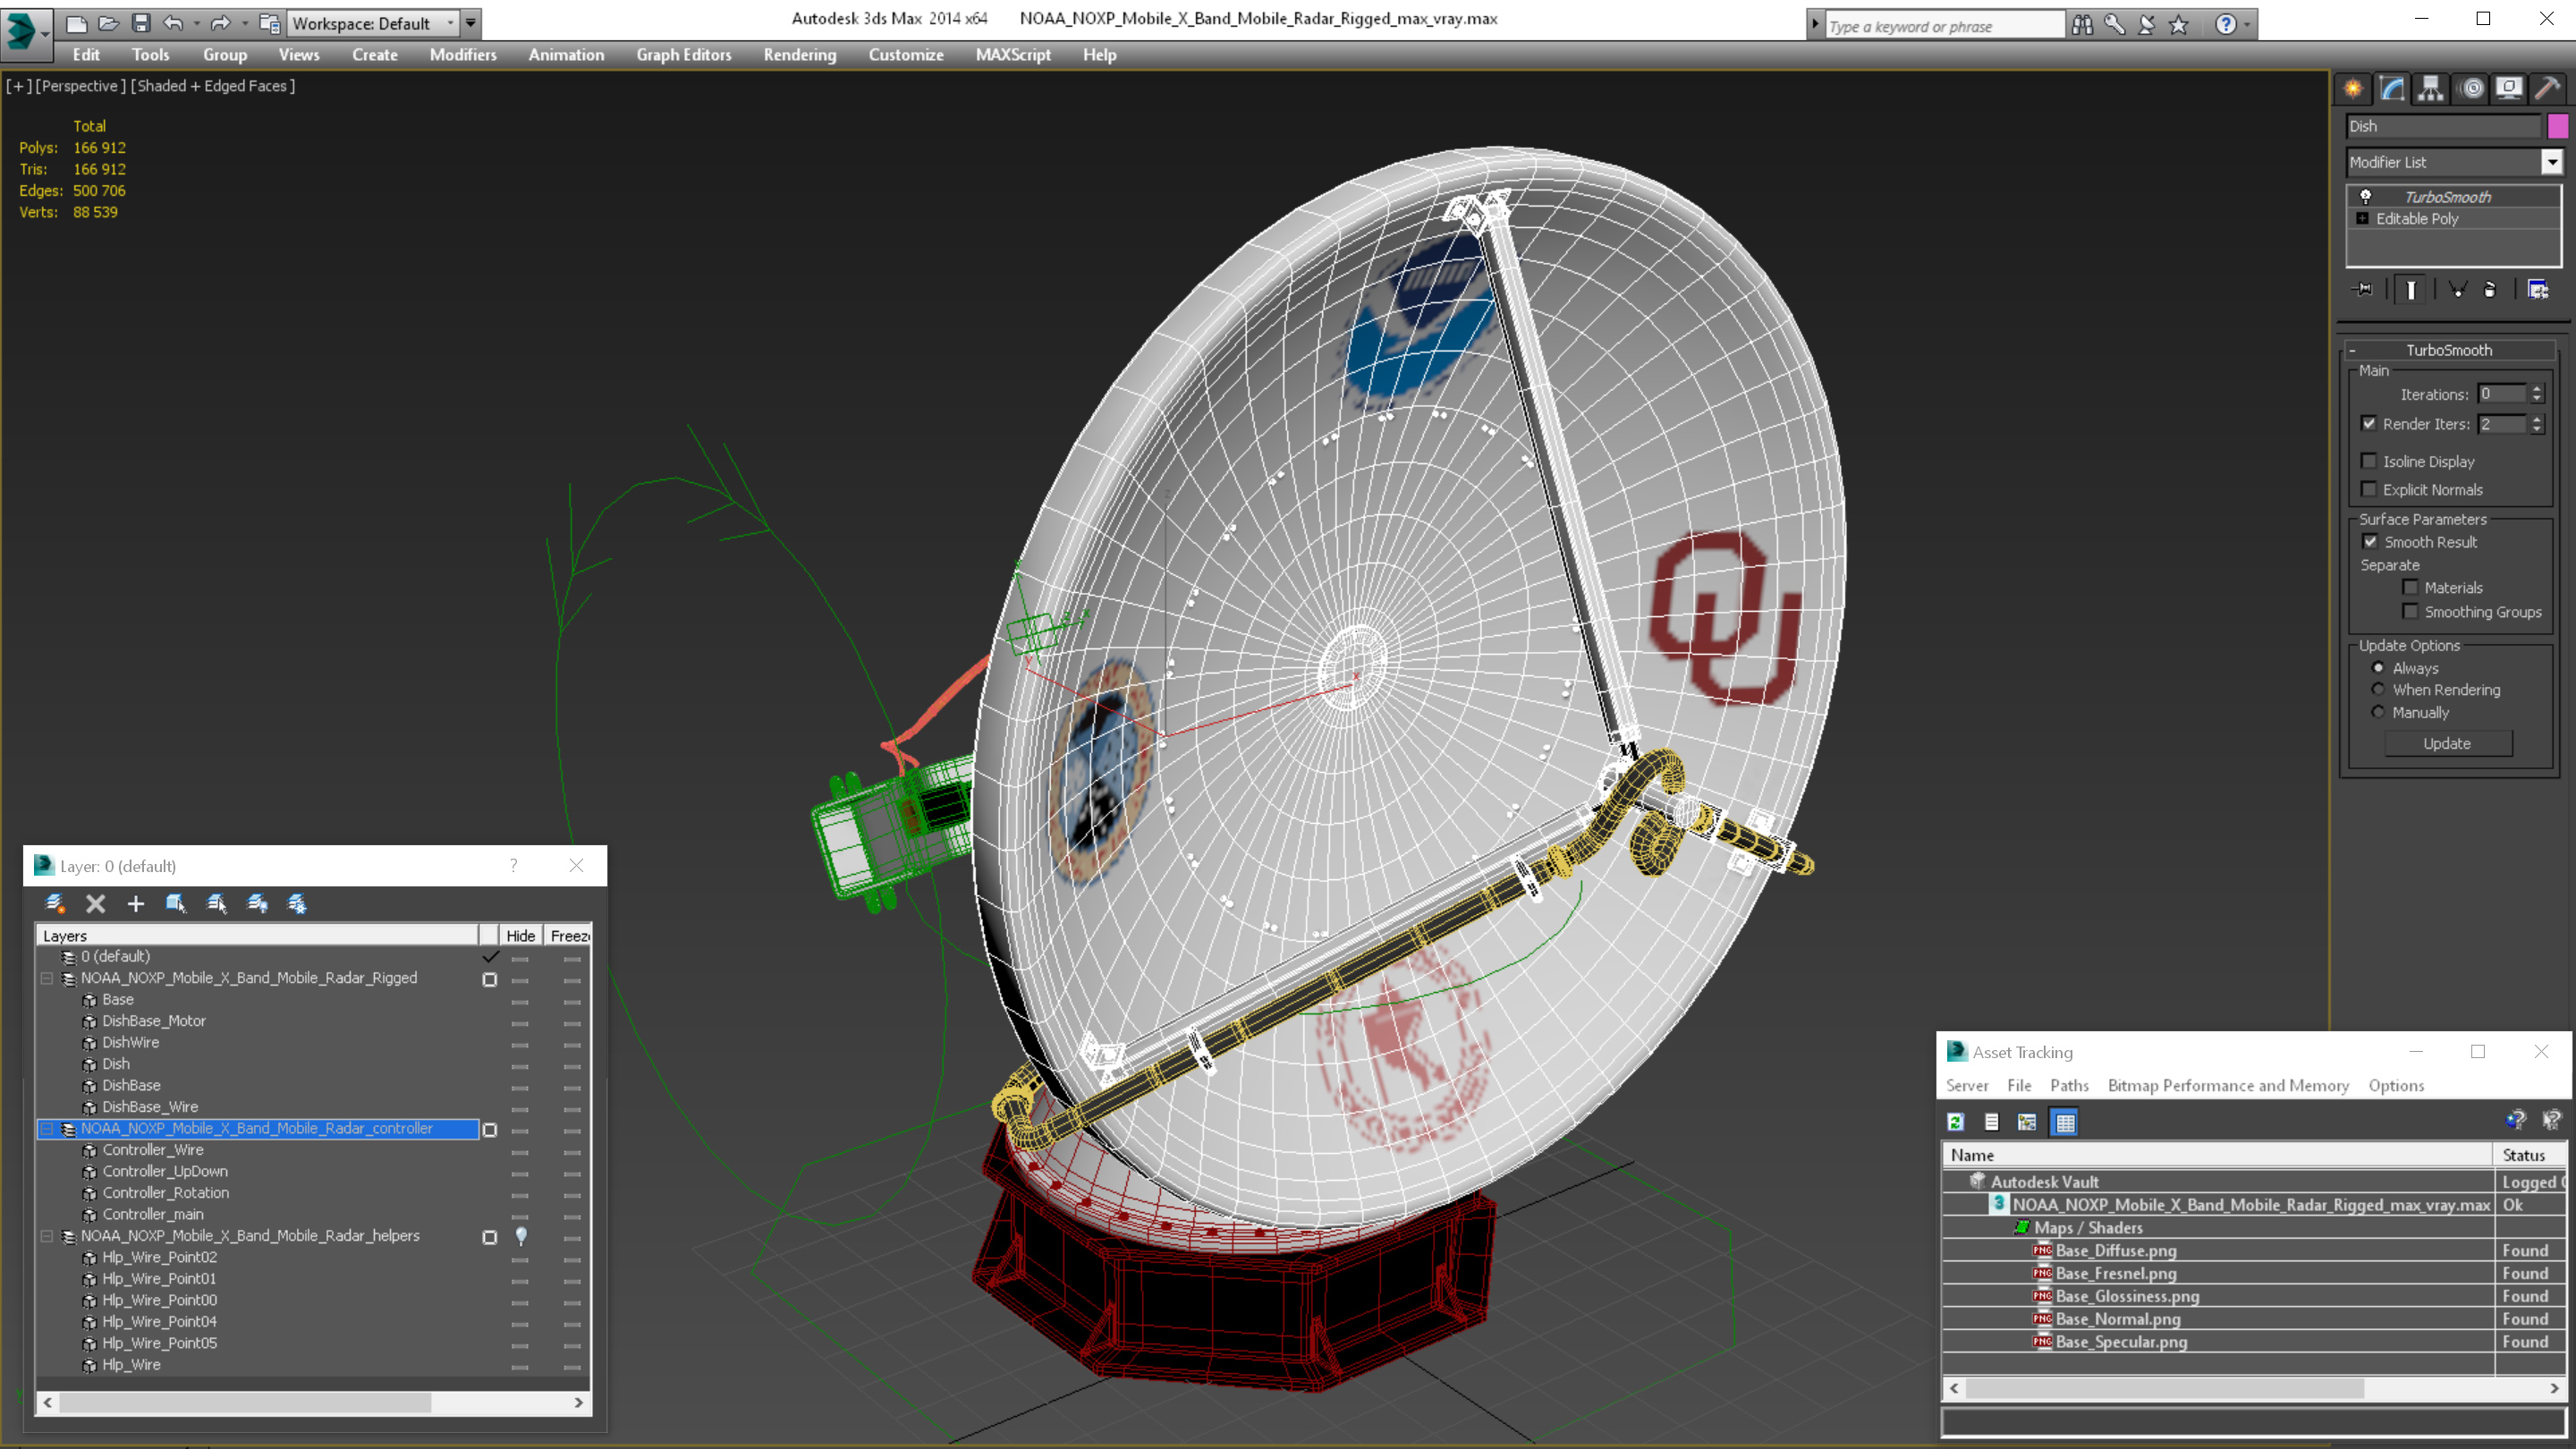Image resolution: width=2576 pixels, height=1449 pixels.
Task: Open the Modify command panel tab
Action: 2392,89
